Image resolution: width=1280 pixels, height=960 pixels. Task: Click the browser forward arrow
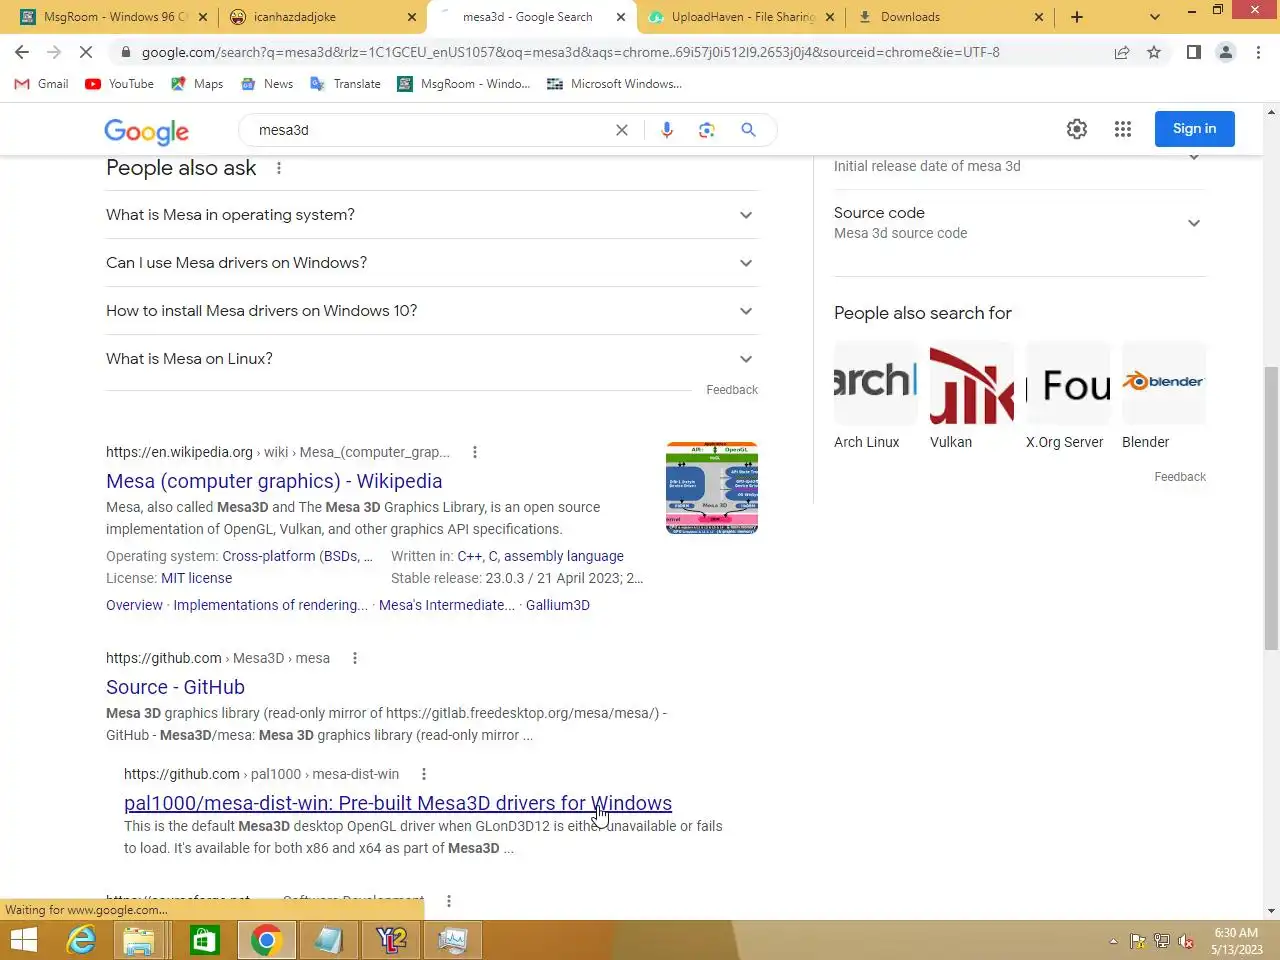coord(54,52)
